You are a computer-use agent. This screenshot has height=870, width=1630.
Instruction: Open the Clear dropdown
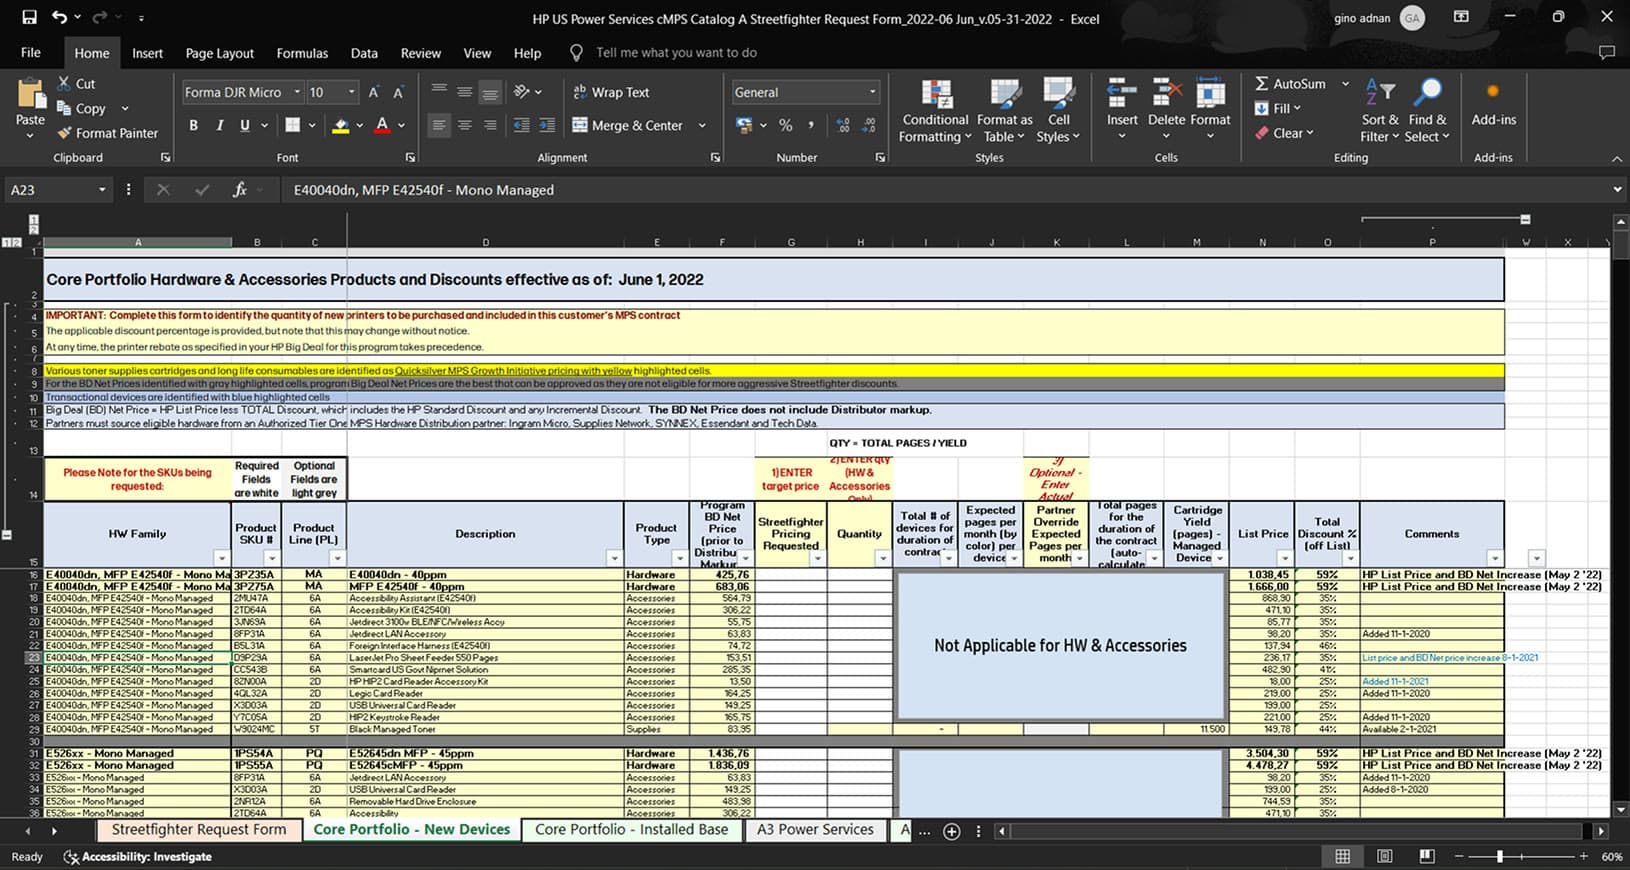coord(1285,133)
